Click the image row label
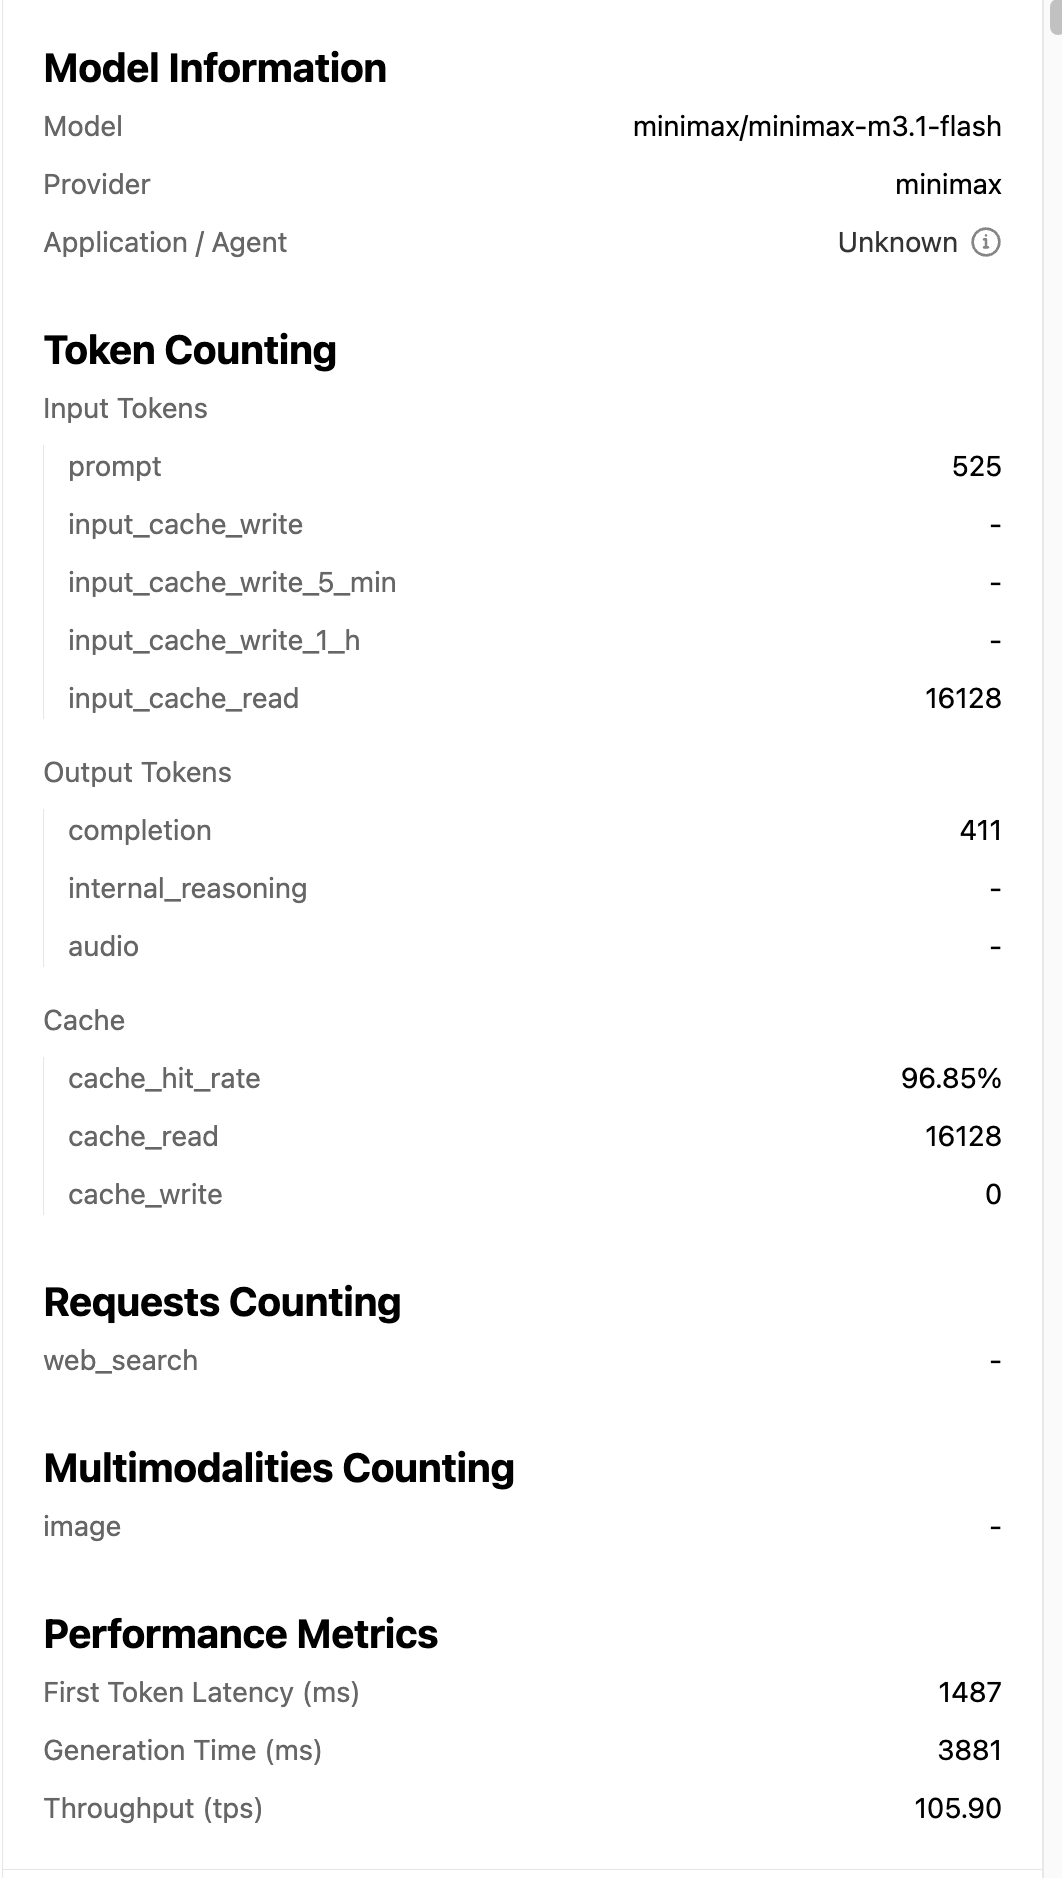Screen dimensions: 1062x1878 [x=82, y=1527]
